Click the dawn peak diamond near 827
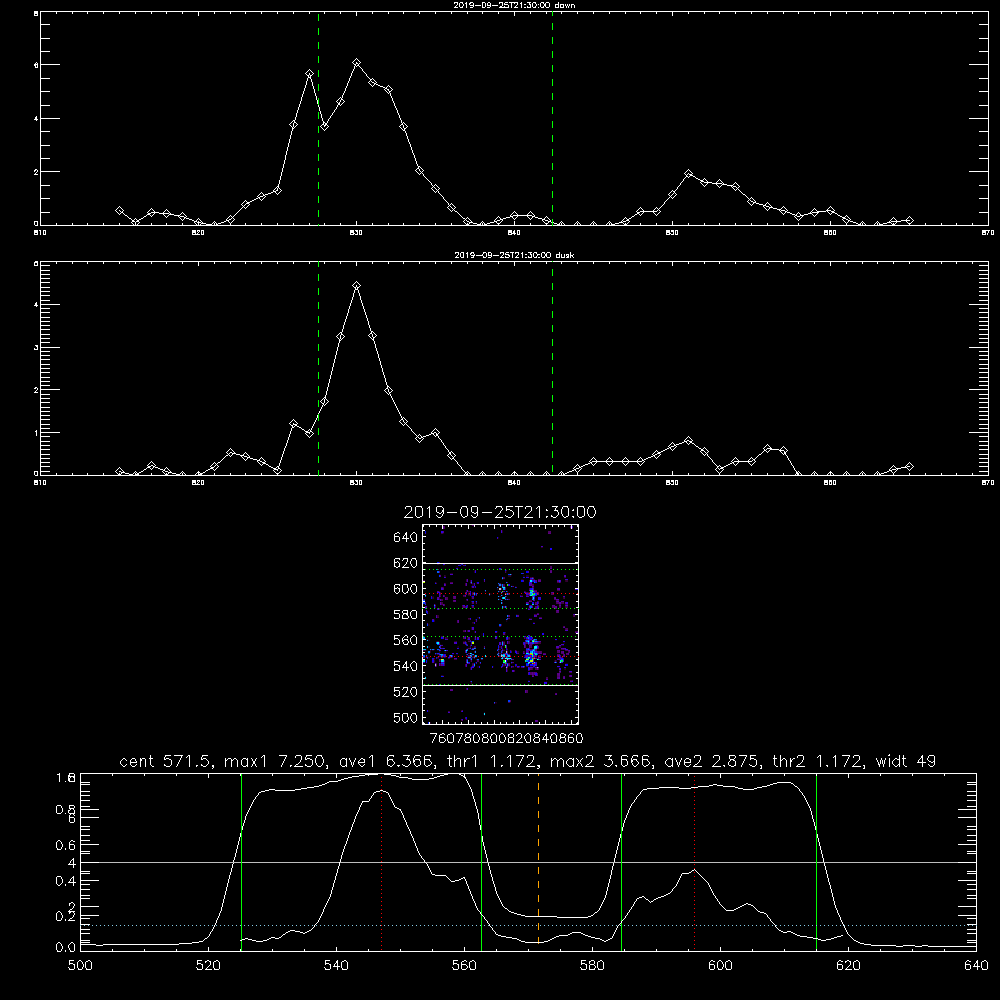This screenshot has width=1000, height=1000. (309, 74)
